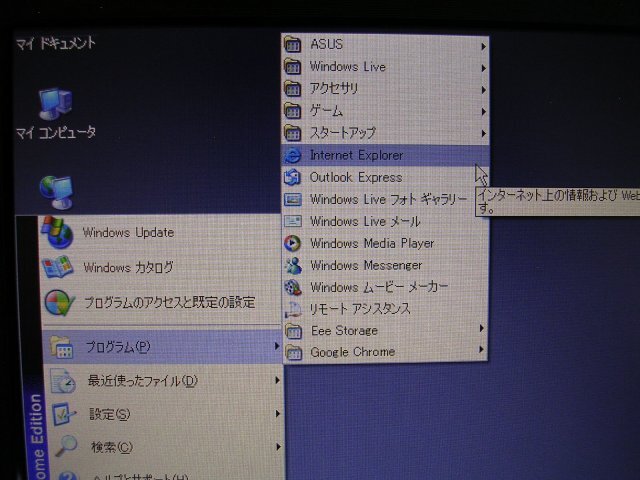Open リモート アシスタンス menu entry

pyautogui.click(x=385, y=309)
